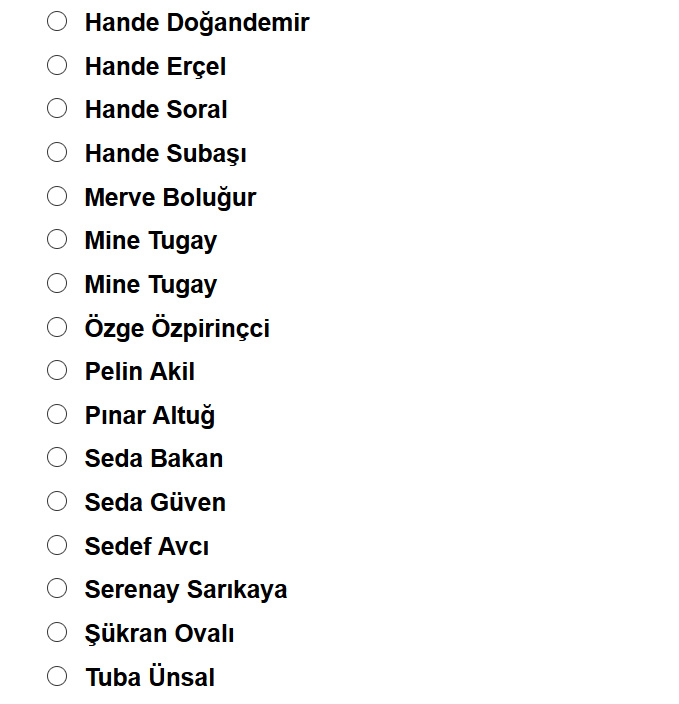Screen dimensions: 679x704
Task: Click the Hande Erçel name label
Action: [x=155, y=67]
